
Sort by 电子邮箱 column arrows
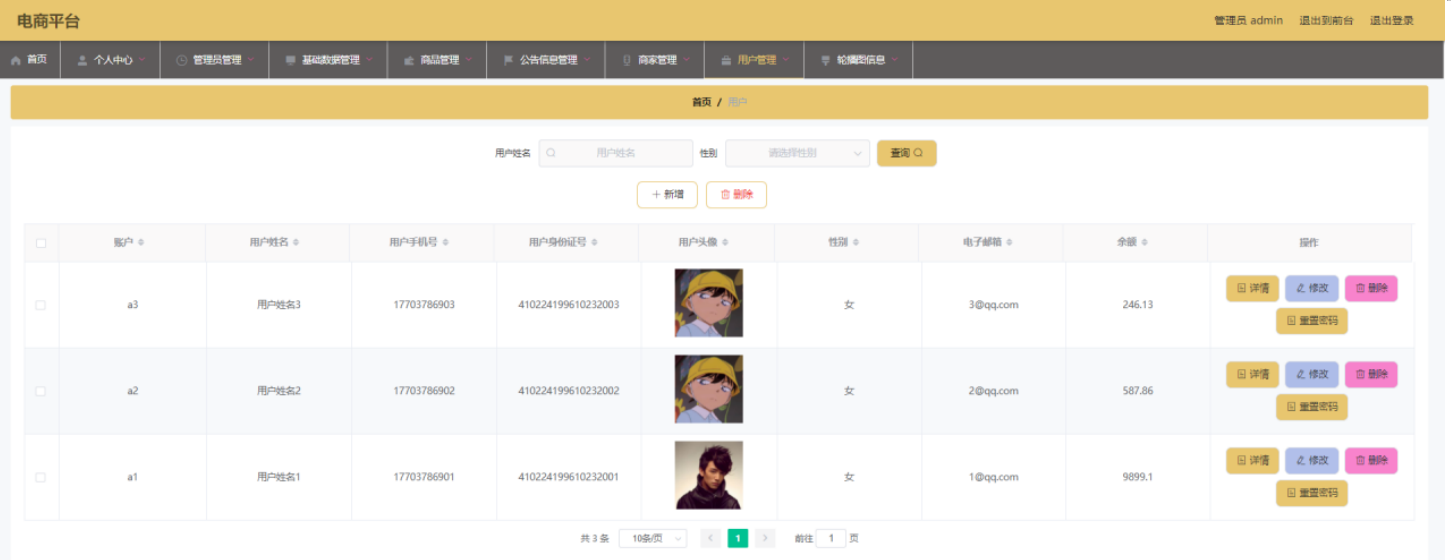(x=1010, y=242)
